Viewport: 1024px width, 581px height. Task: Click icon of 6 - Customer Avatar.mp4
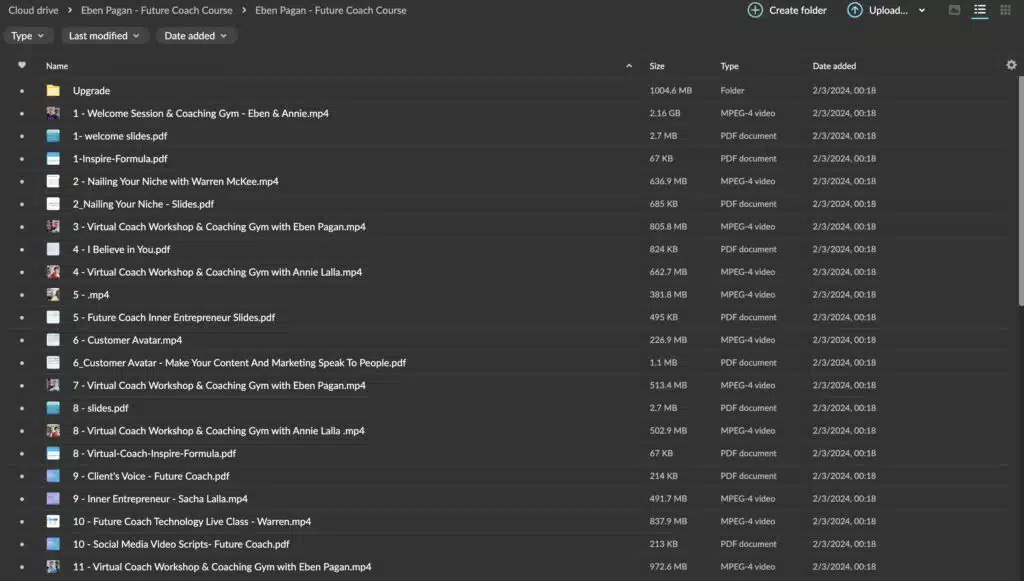pyautogui.click(x=53, y=340)
